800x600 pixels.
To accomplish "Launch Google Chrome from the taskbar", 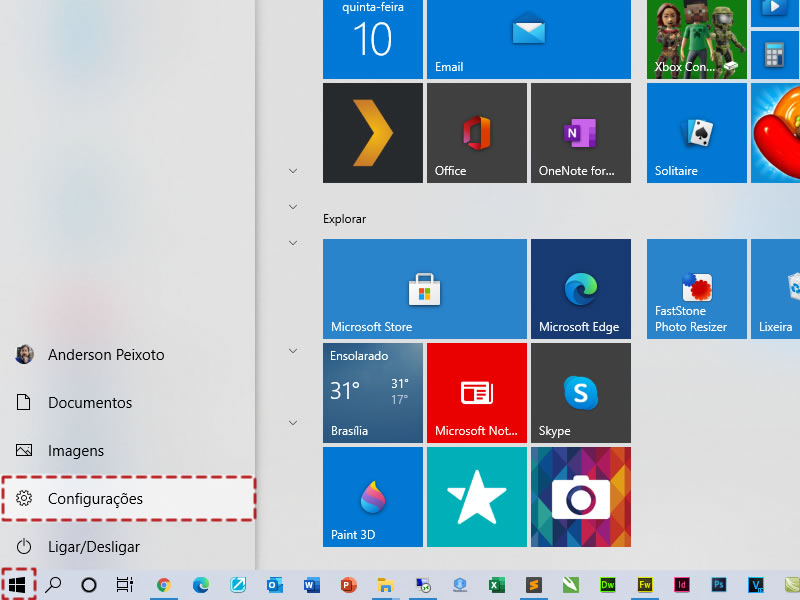I will coord(164,585).
